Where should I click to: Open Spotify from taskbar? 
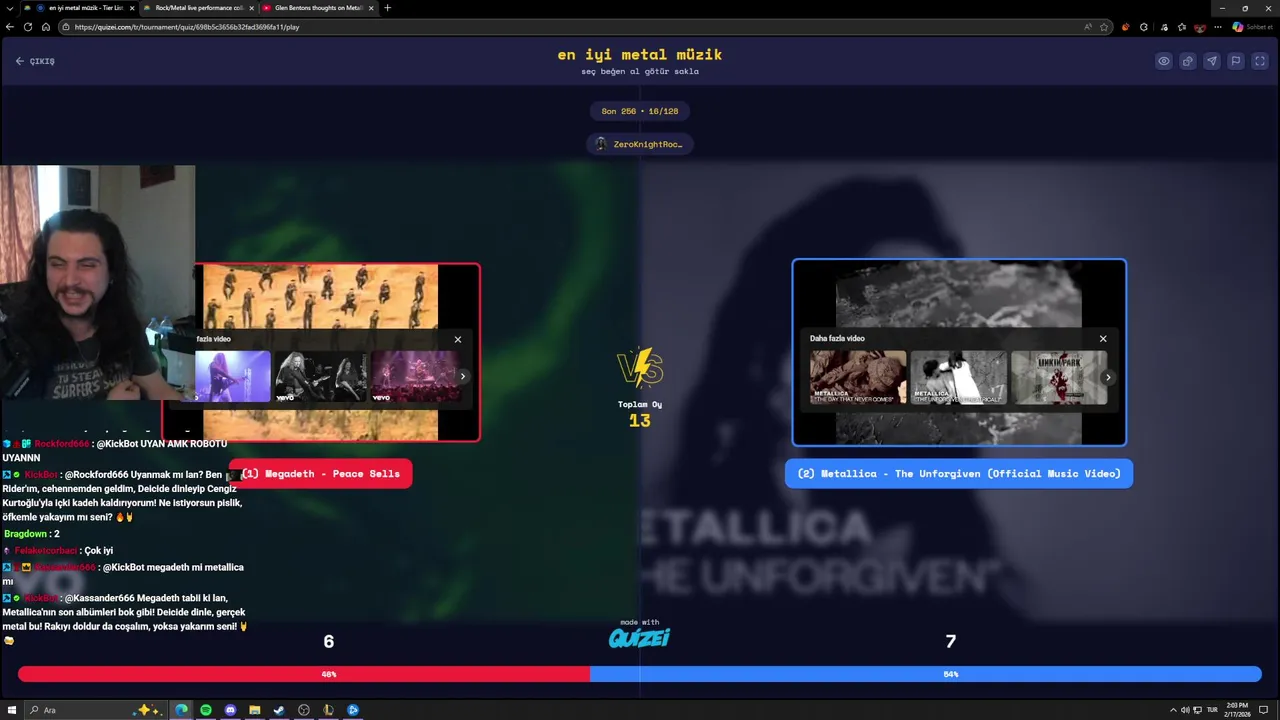[x=206, y=710]
